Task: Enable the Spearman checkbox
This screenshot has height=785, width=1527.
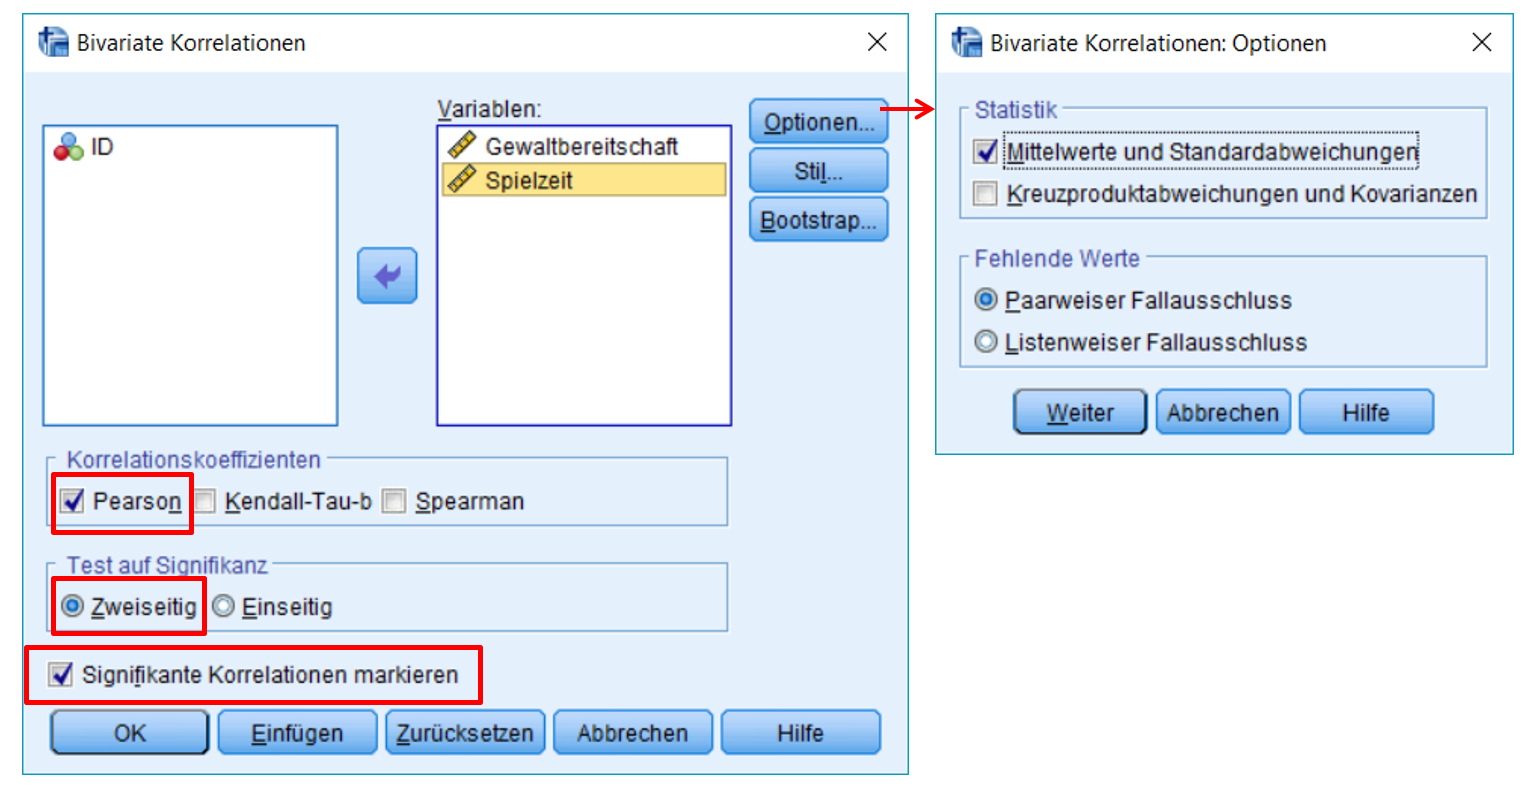Action: [395, 501]
